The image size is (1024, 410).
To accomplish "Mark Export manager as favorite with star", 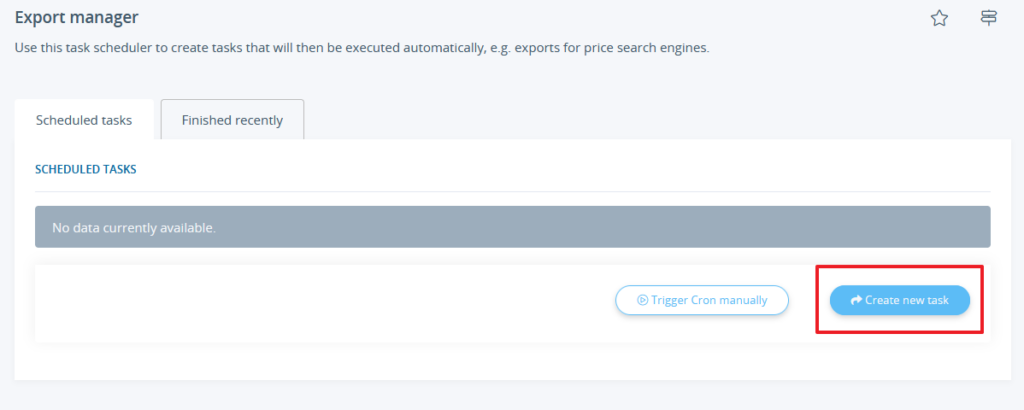I will coord(939,18).
